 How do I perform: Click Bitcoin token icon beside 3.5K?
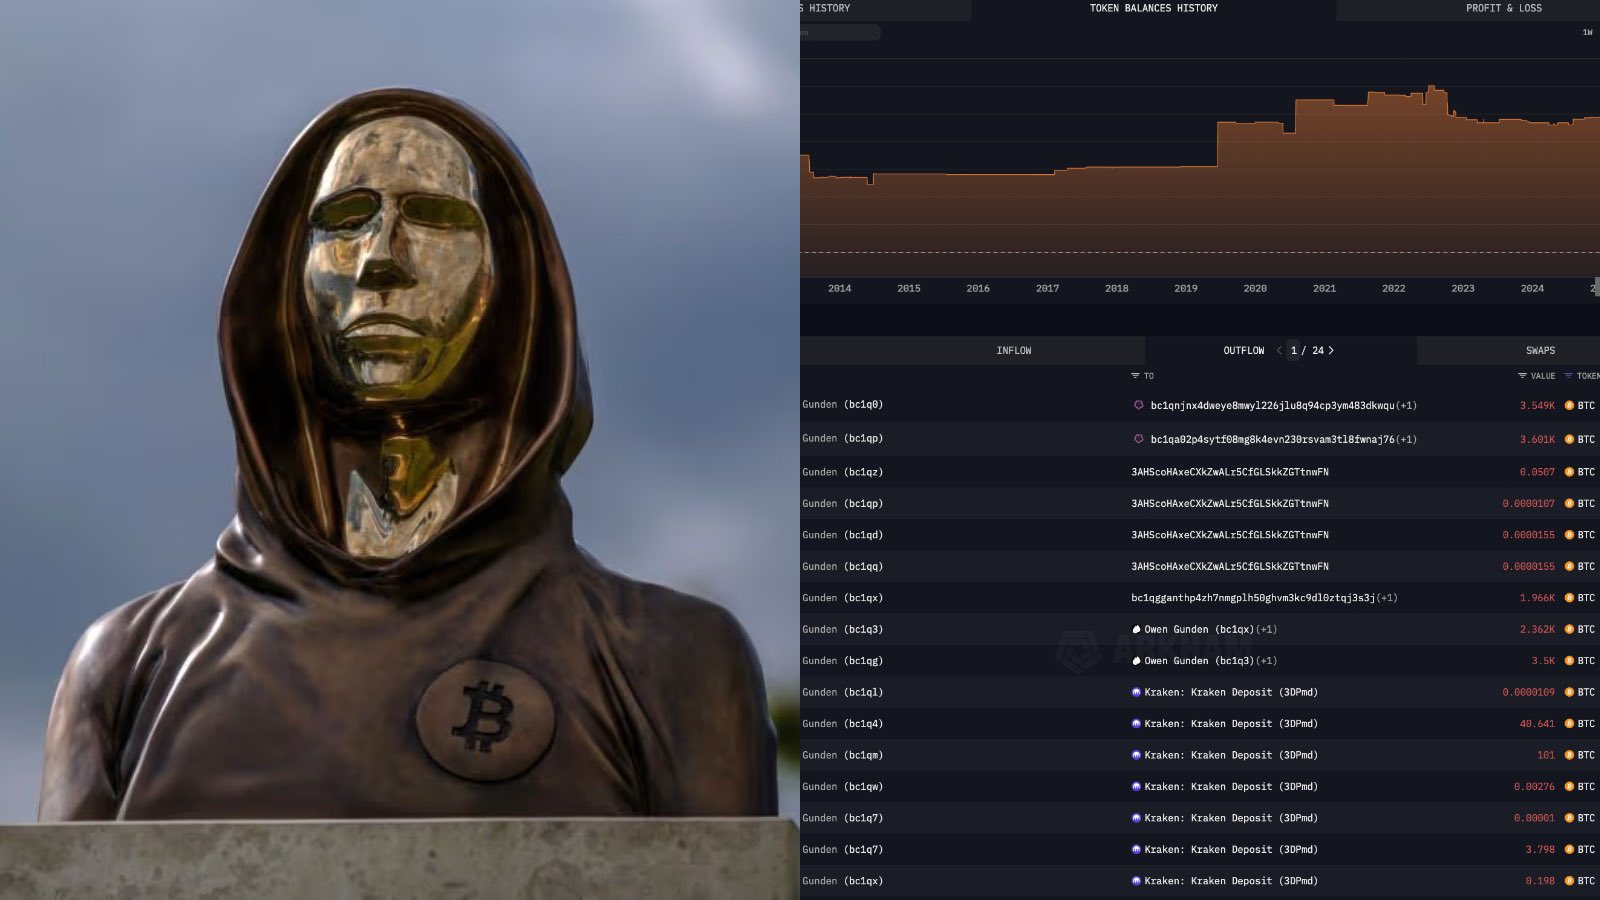1569,661
